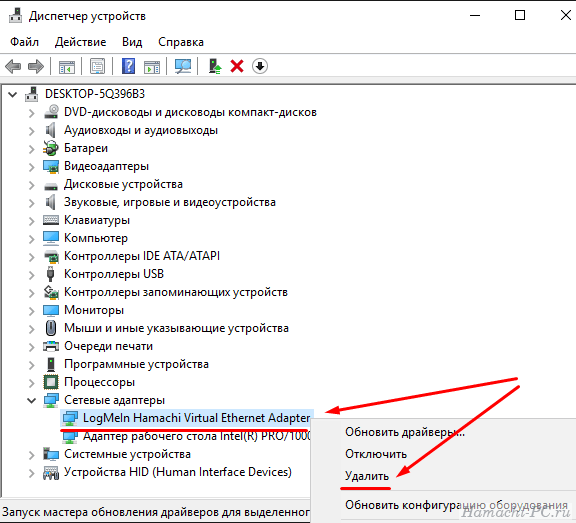The image size is (576, 523).
Task: Click the Устройства HID icon
Action: click(x=51, y=472)
